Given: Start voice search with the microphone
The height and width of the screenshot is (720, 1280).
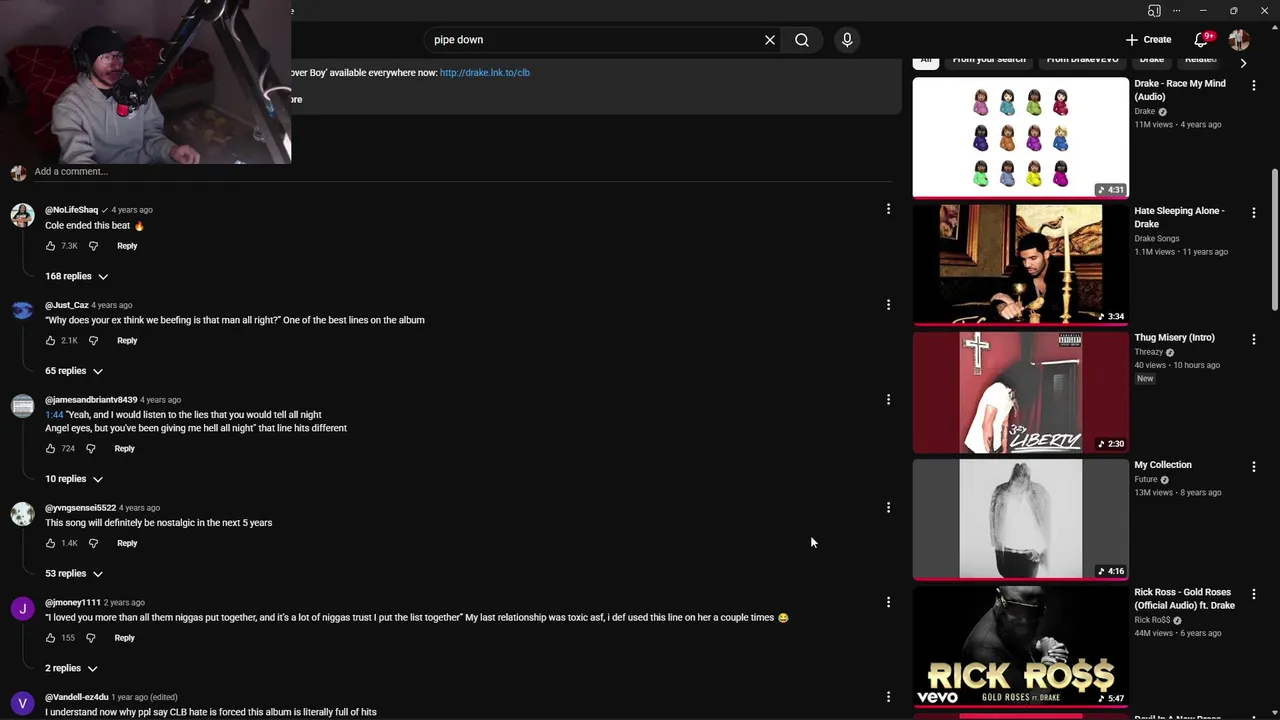Looking at the screenshot, I should coord(847,40).
